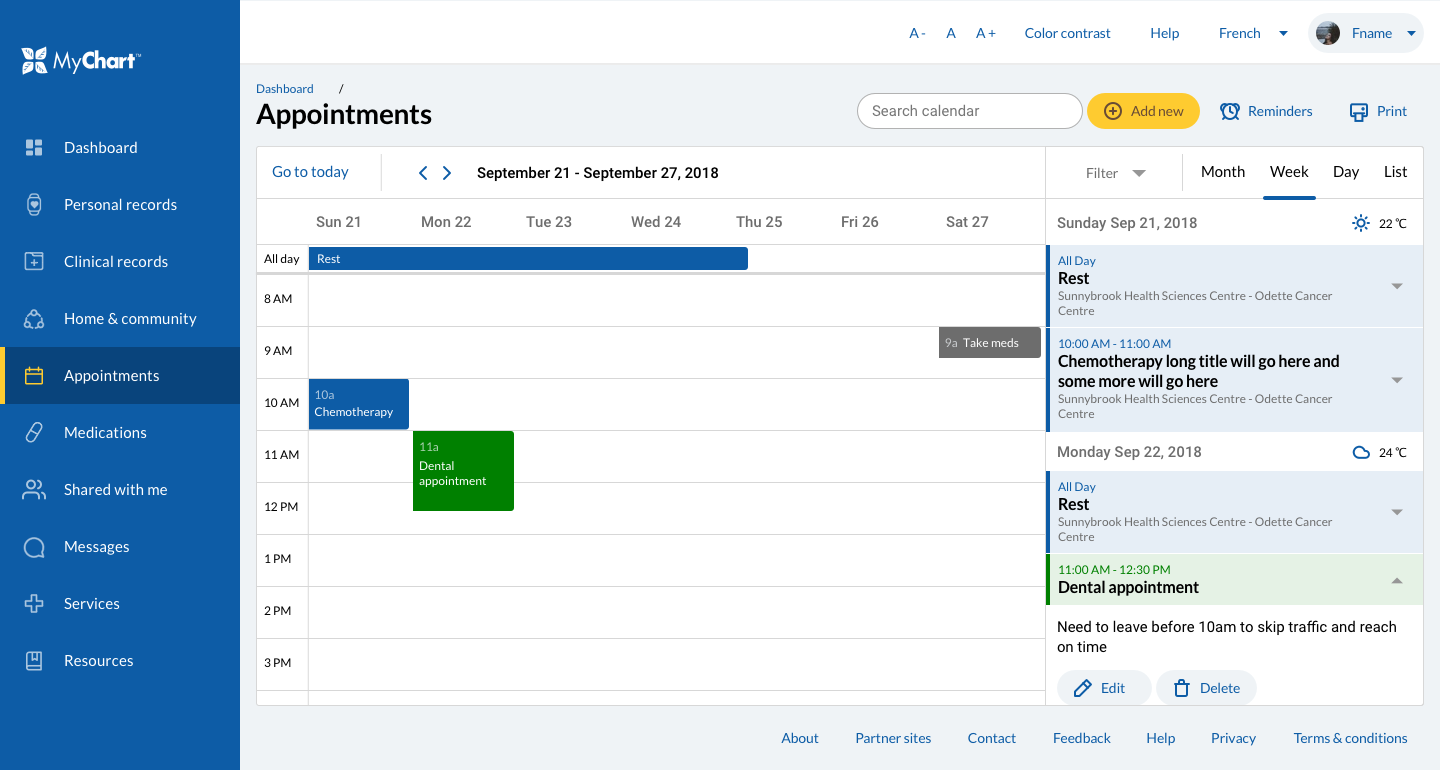Click the Go to today link
Screen dimensions: 1440x770
tap(310, 172)
